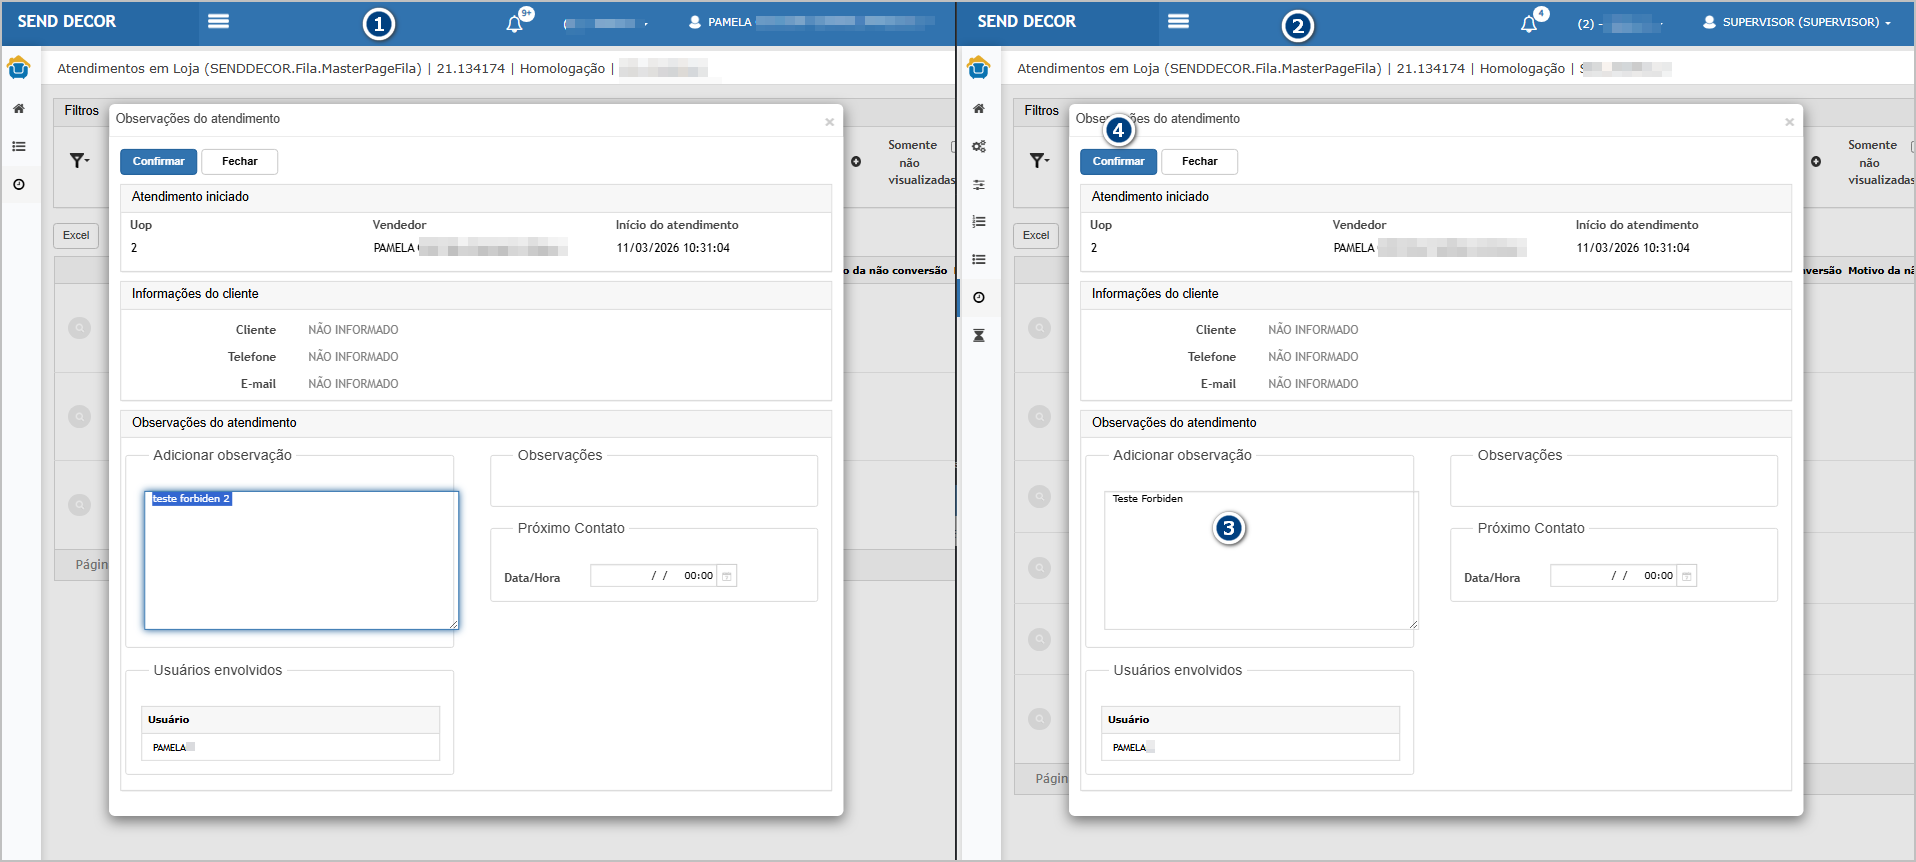Screen dimensions: 1916x862
Task: Click the sliders icon in SUPERVISOR sidebar
Action: 979,184
